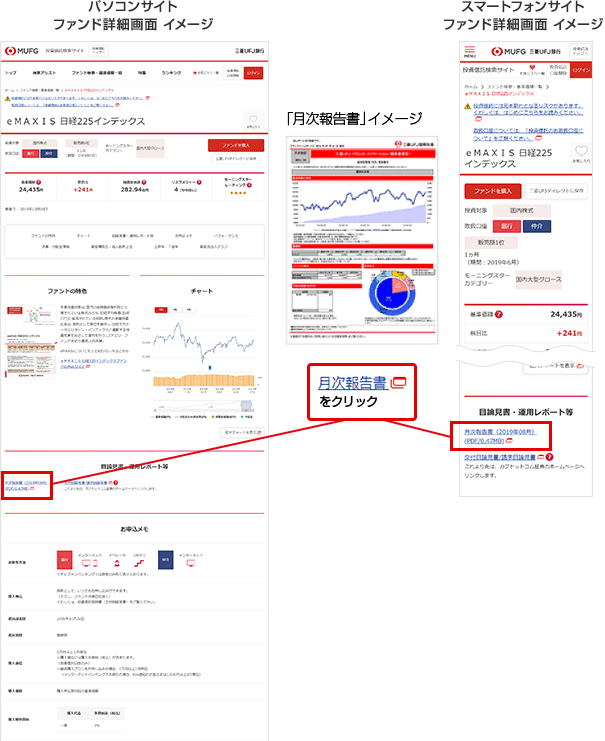Click the operator icon in お申込メモ
The image size is (605, 741).
click(117, 563)
